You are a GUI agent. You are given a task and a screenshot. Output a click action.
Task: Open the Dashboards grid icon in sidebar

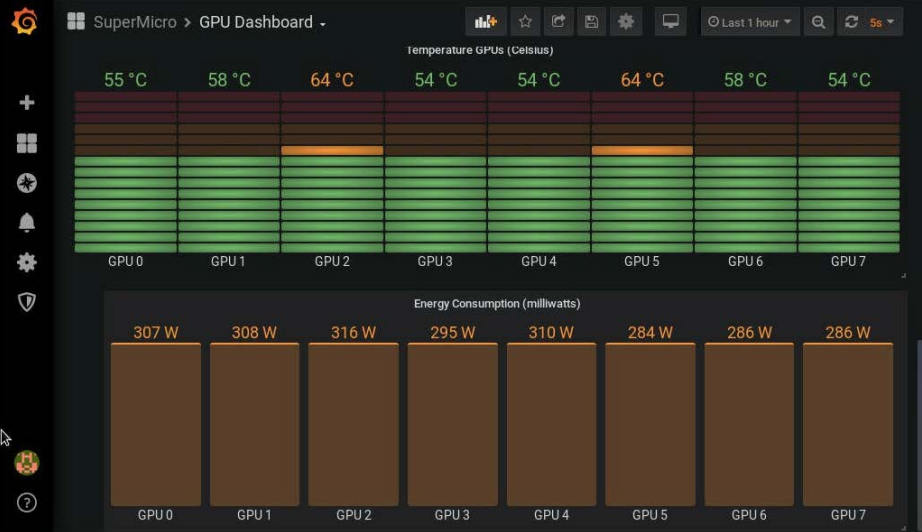tap(27, 143)
